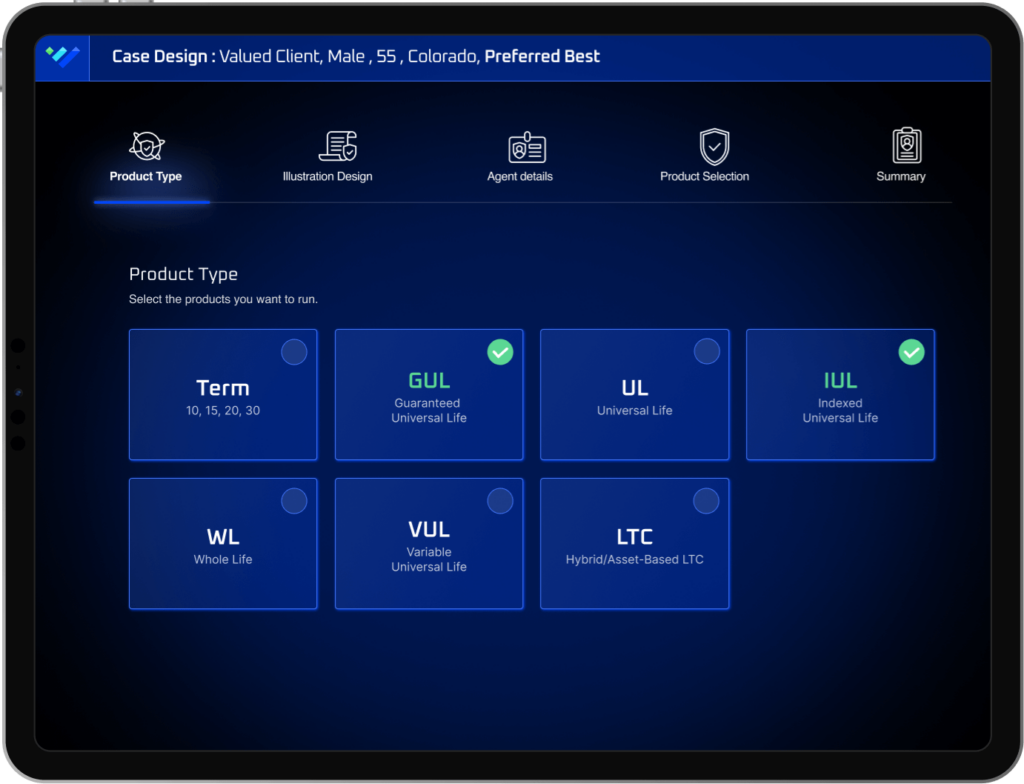Select the Whole Life card
1024x784 pixels.
pos(223,544)
